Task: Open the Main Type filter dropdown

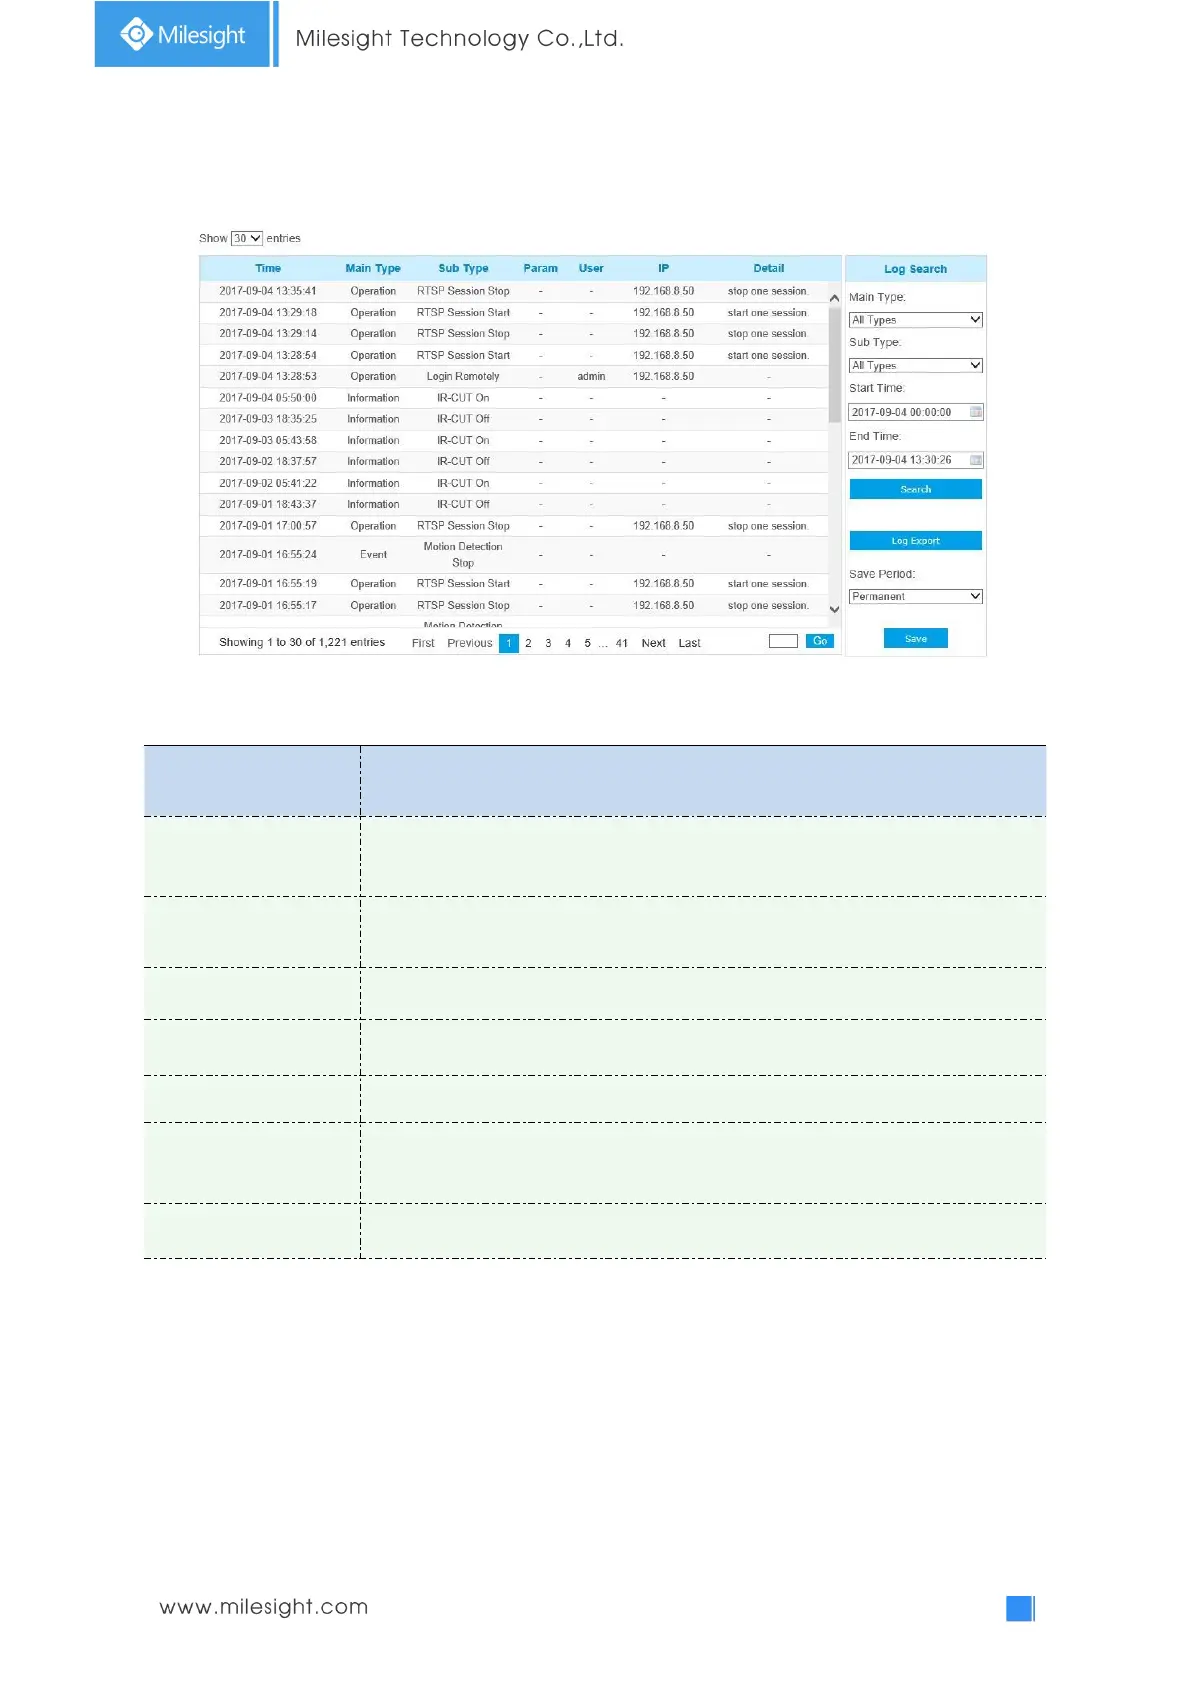Action: pos(916,320)
